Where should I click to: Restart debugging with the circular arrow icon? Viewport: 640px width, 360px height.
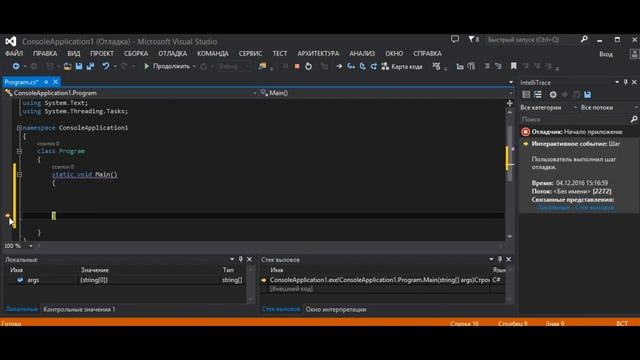[309, 66]
